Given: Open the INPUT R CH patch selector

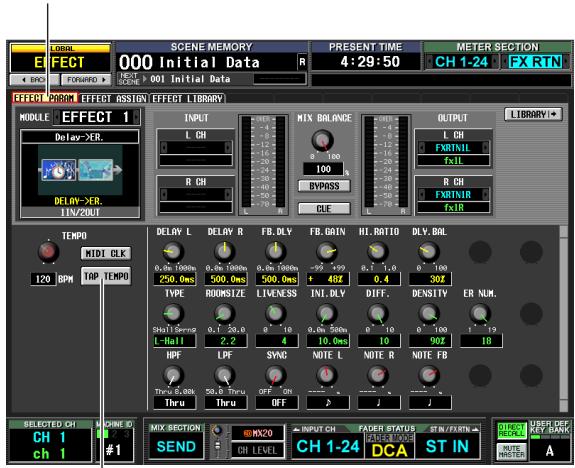Looking at the screenshot, I should click(x=196, y=195).
